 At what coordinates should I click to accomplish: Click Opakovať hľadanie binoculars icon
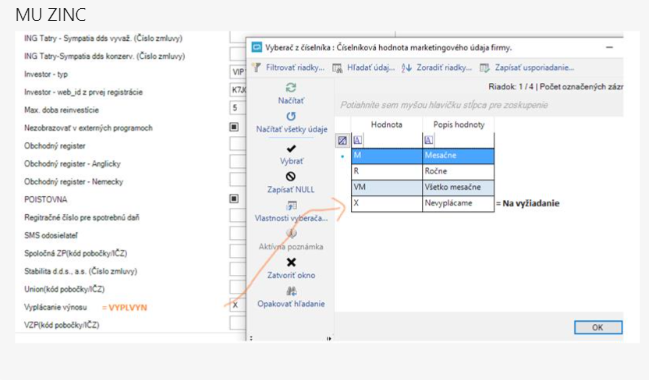[291, 291]
